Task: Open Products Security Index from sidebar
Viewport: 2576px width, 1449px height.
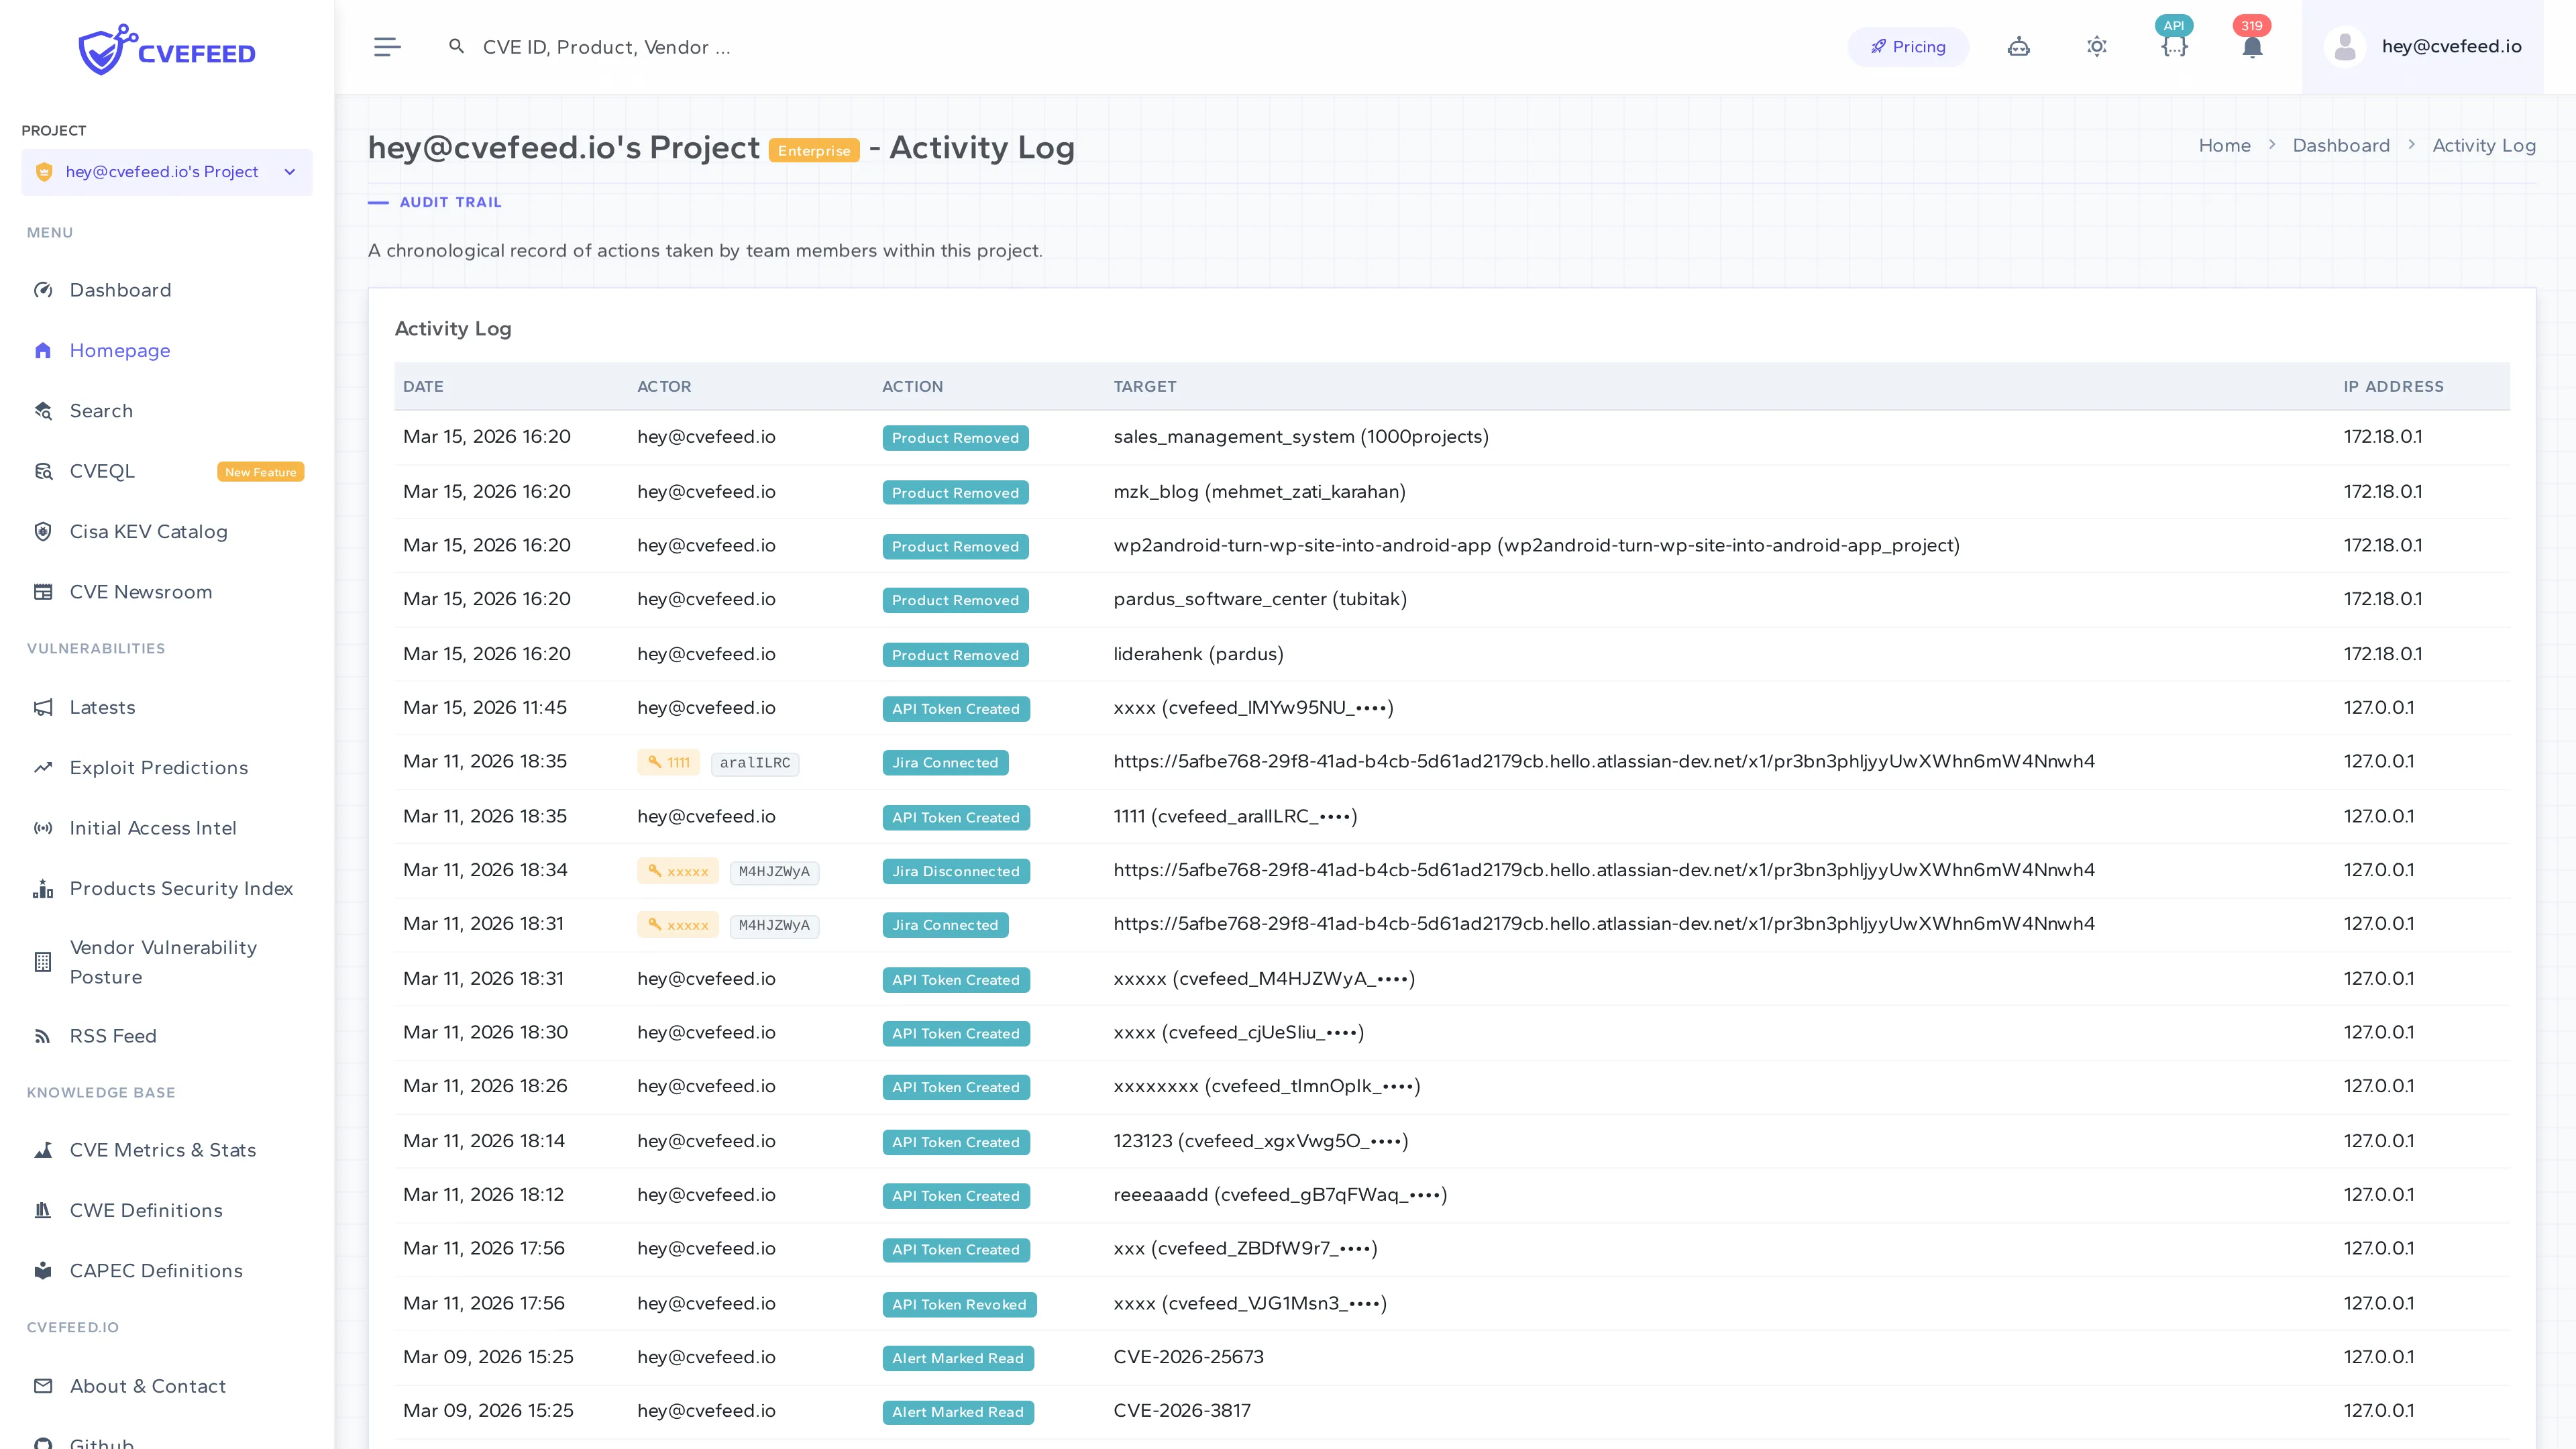Action: tap(181, 888)
